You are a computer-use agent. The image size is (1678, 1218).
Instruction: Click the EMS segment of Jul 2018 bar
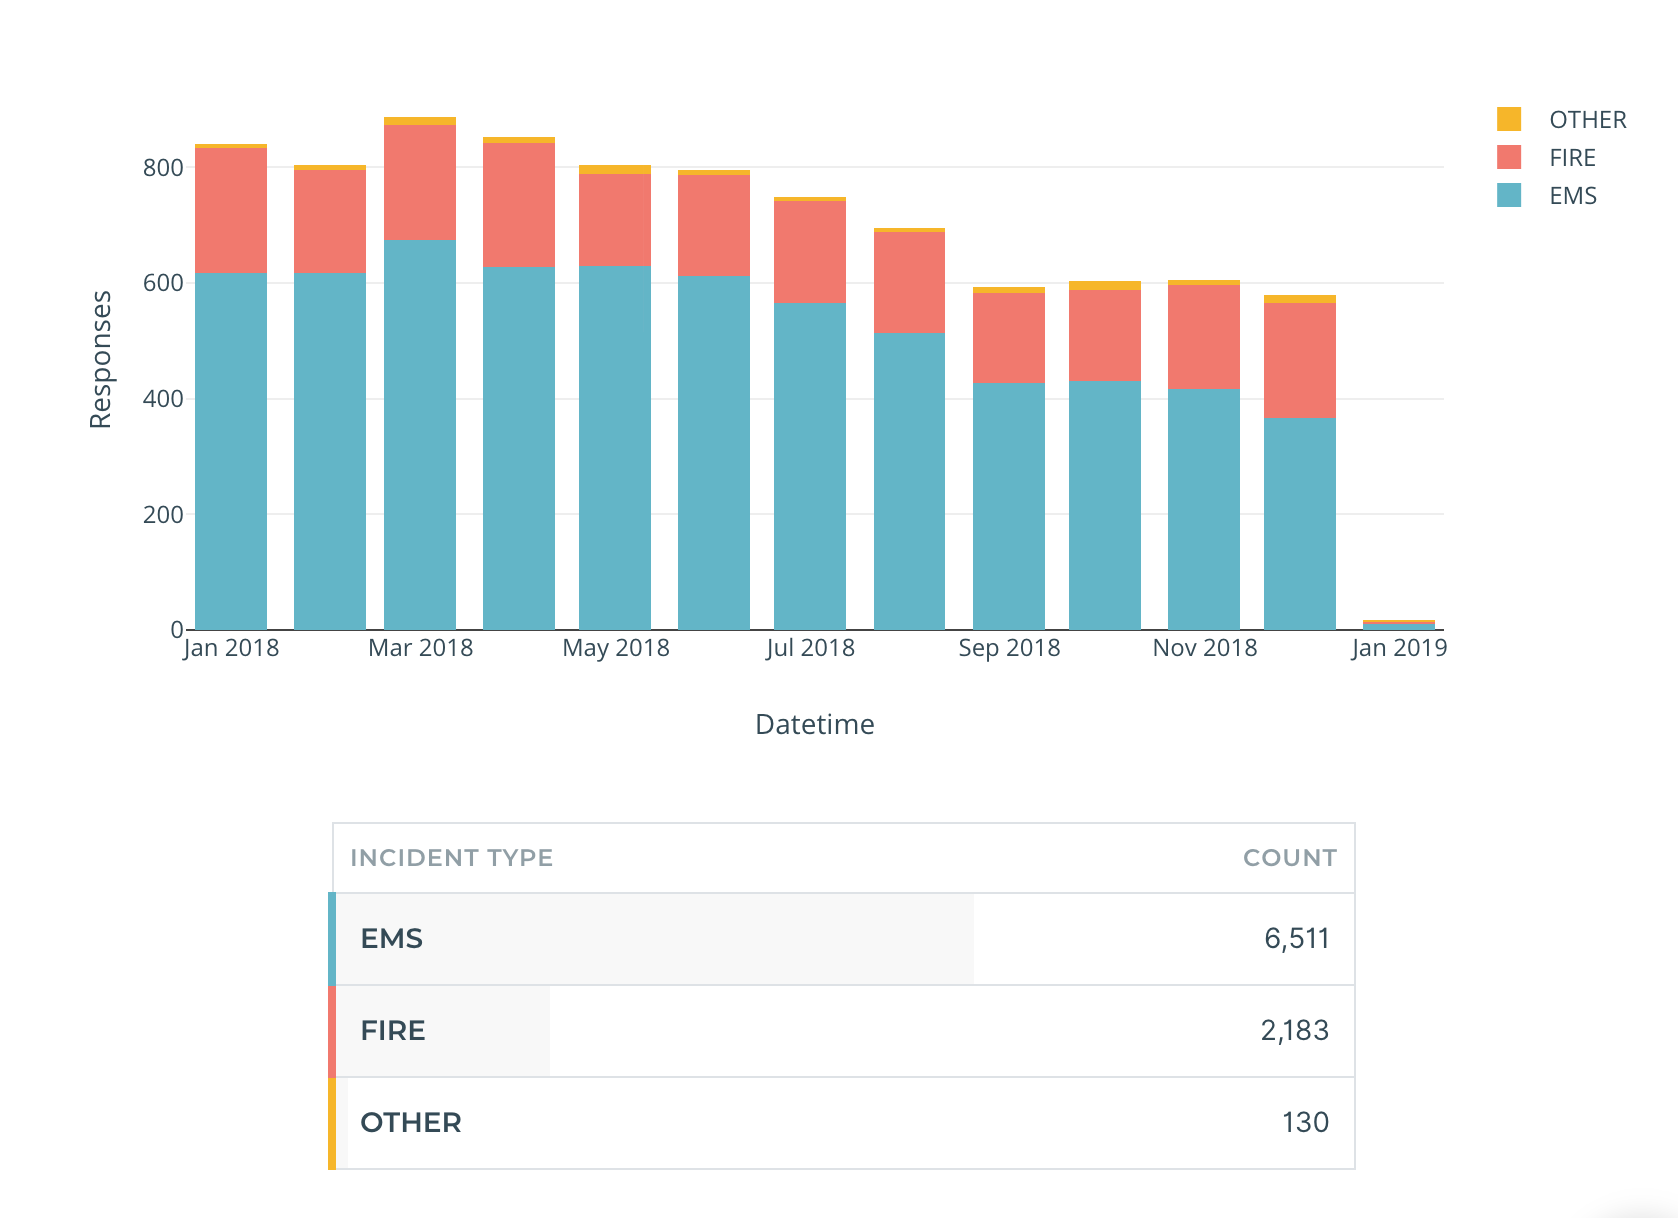tap(810, 466)
